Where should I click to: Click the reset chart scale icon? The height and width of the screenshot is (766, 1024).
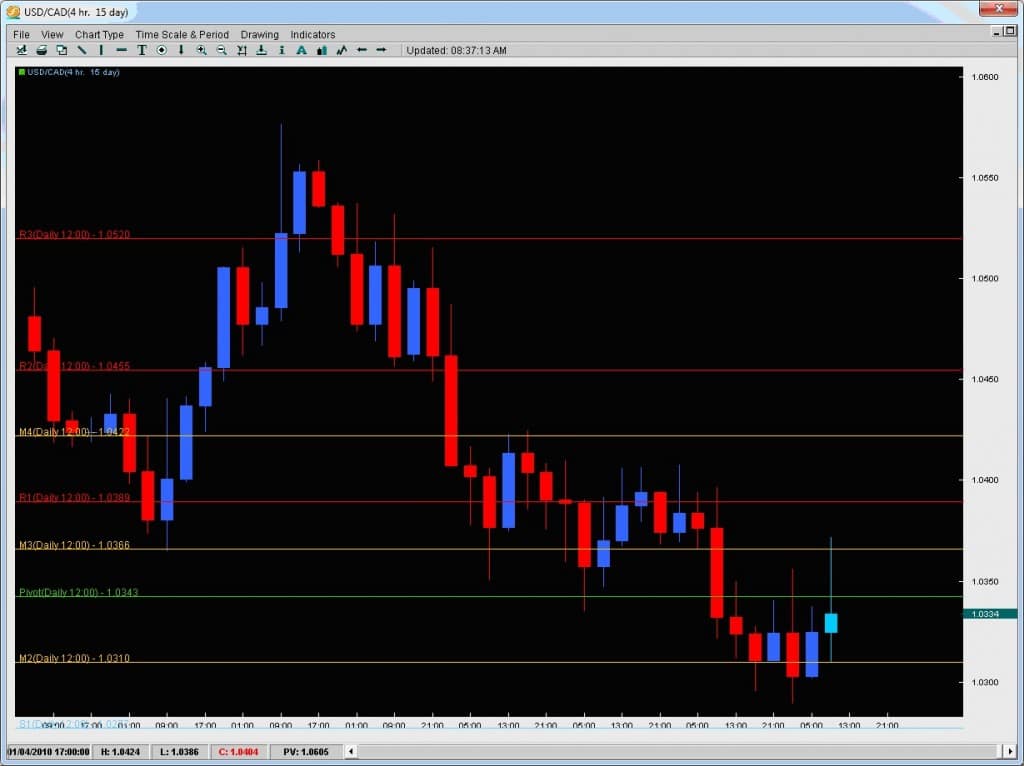point(242,50)
